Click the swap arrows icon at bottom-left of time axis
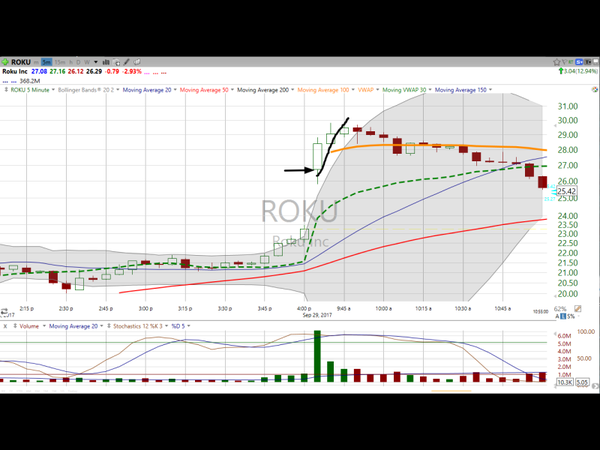Screen dimensions: 600x450 [x=4, y=312]
